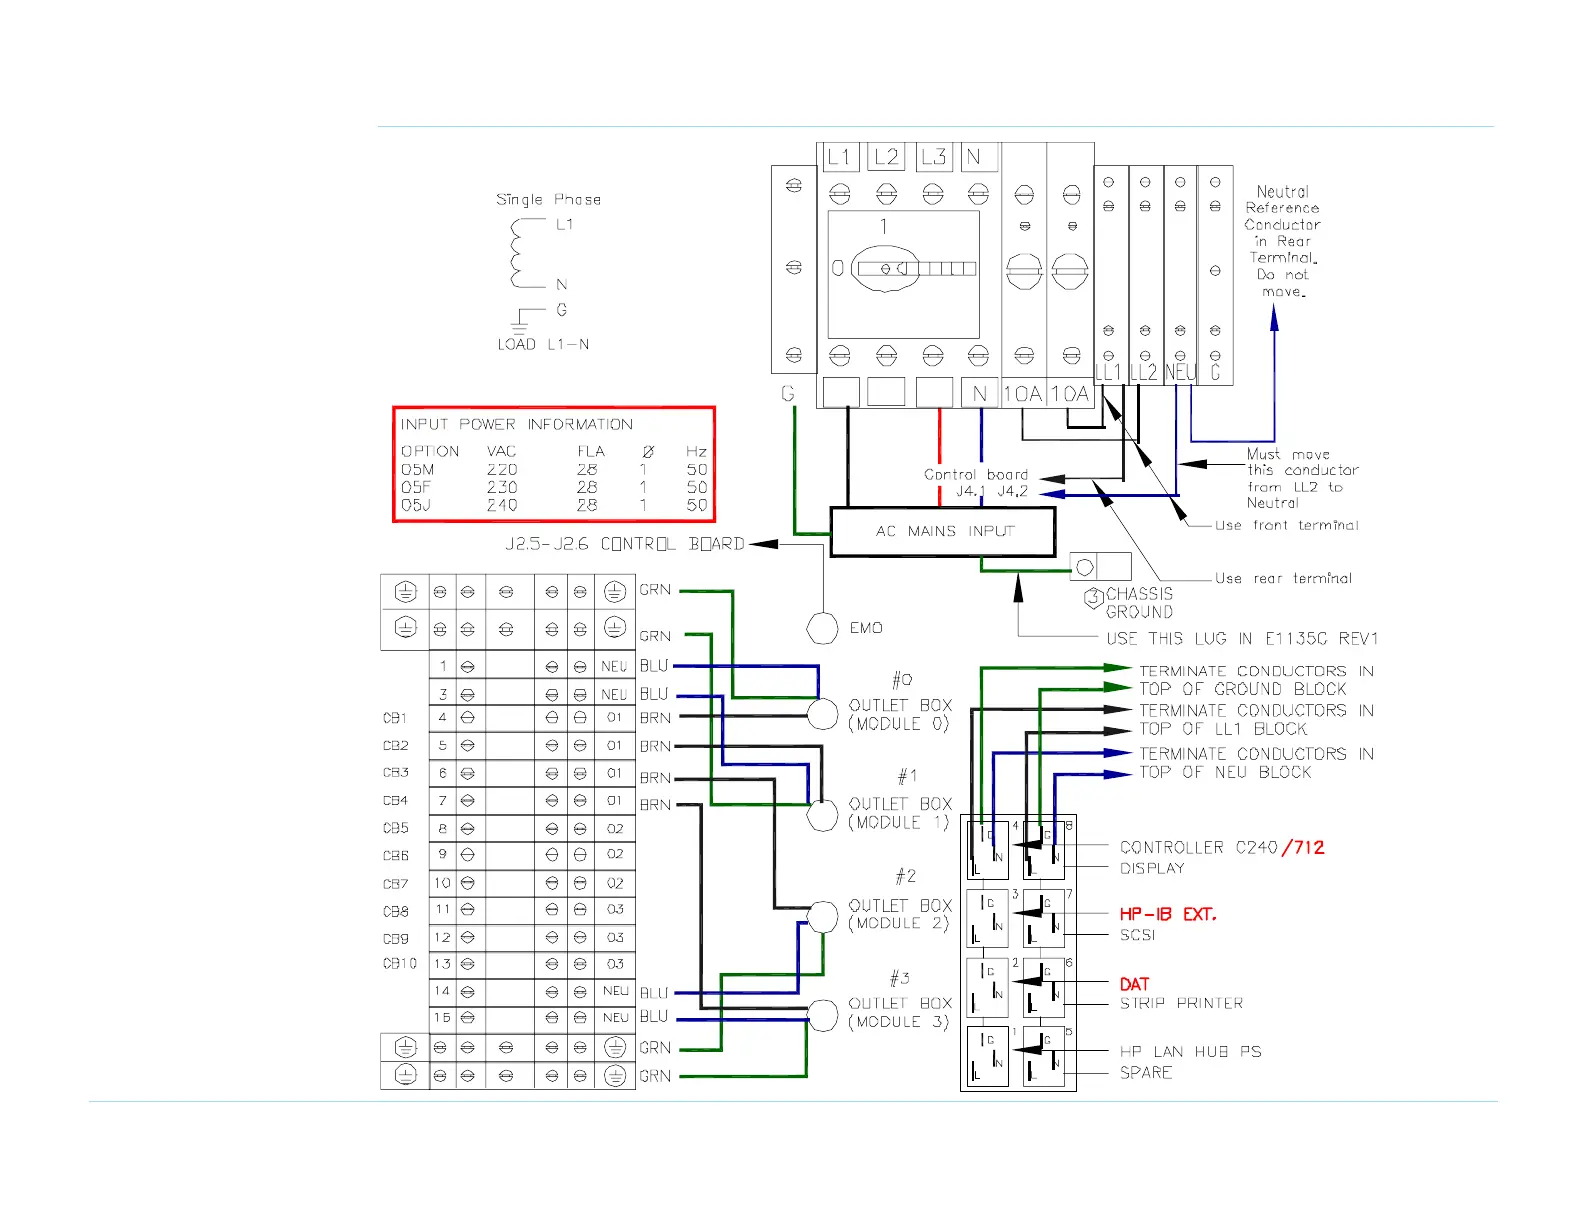Click the LL2 terminal block label
Screen dimensions: 1584x1224
point(1144,372)
